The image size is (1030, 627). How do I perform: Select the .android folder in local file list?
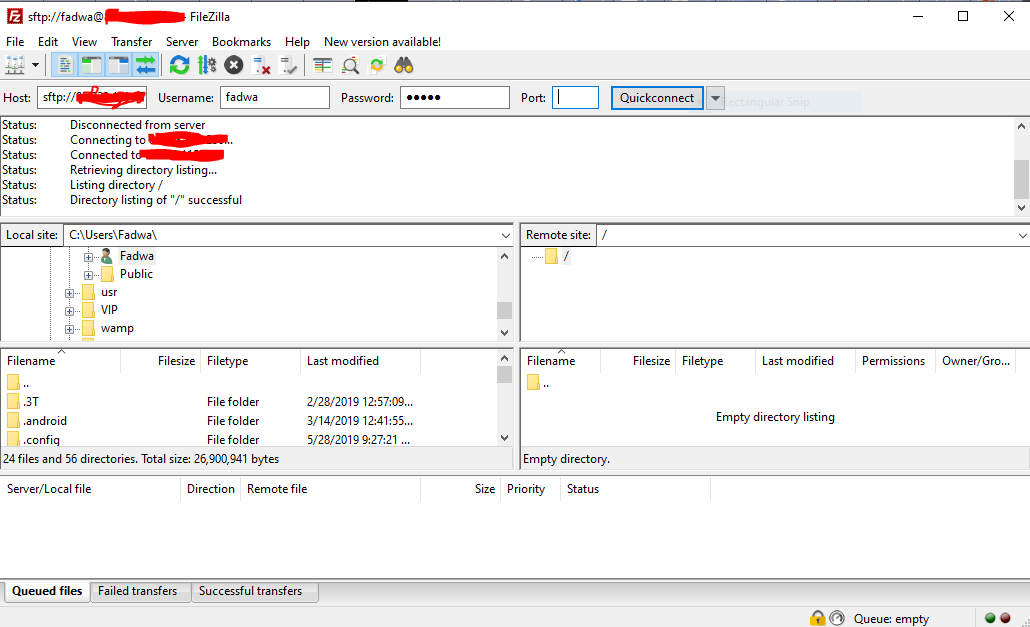(45, 421)
